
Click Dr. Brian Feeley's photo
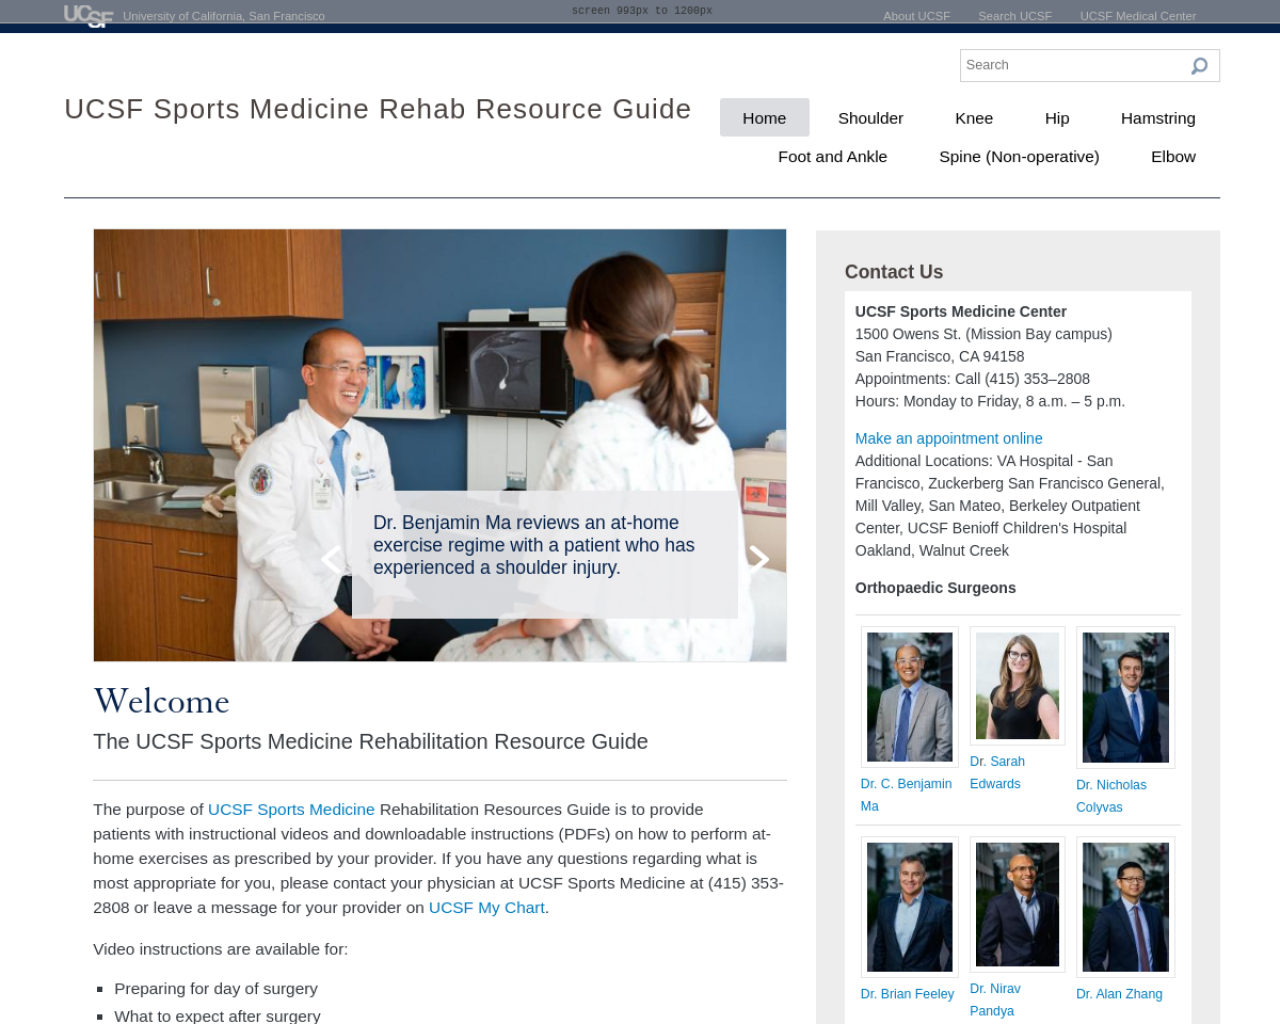coord(909,907)
